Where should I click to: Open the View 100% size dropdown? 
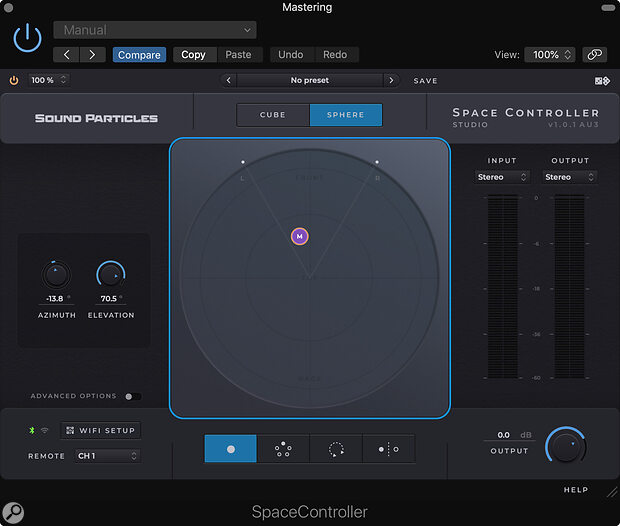tap(550, 55)
